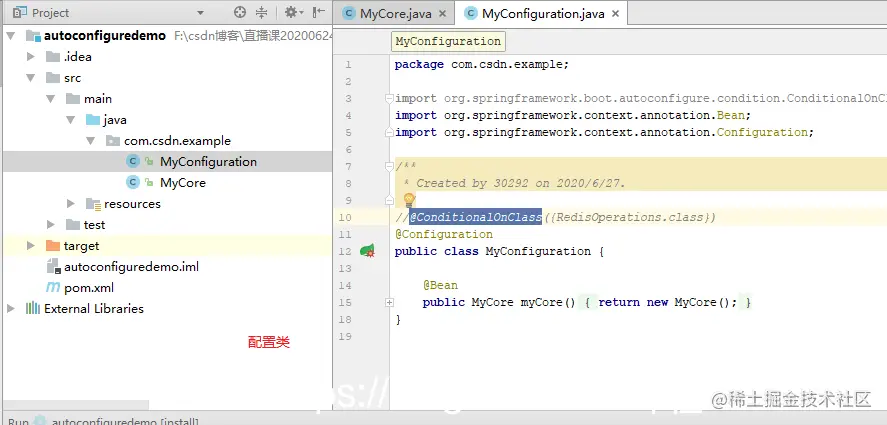The width and height of the screenshot is (887, 425).
Task: Click the Spring bean gutter icon on line 12
Action: [367, 251]
